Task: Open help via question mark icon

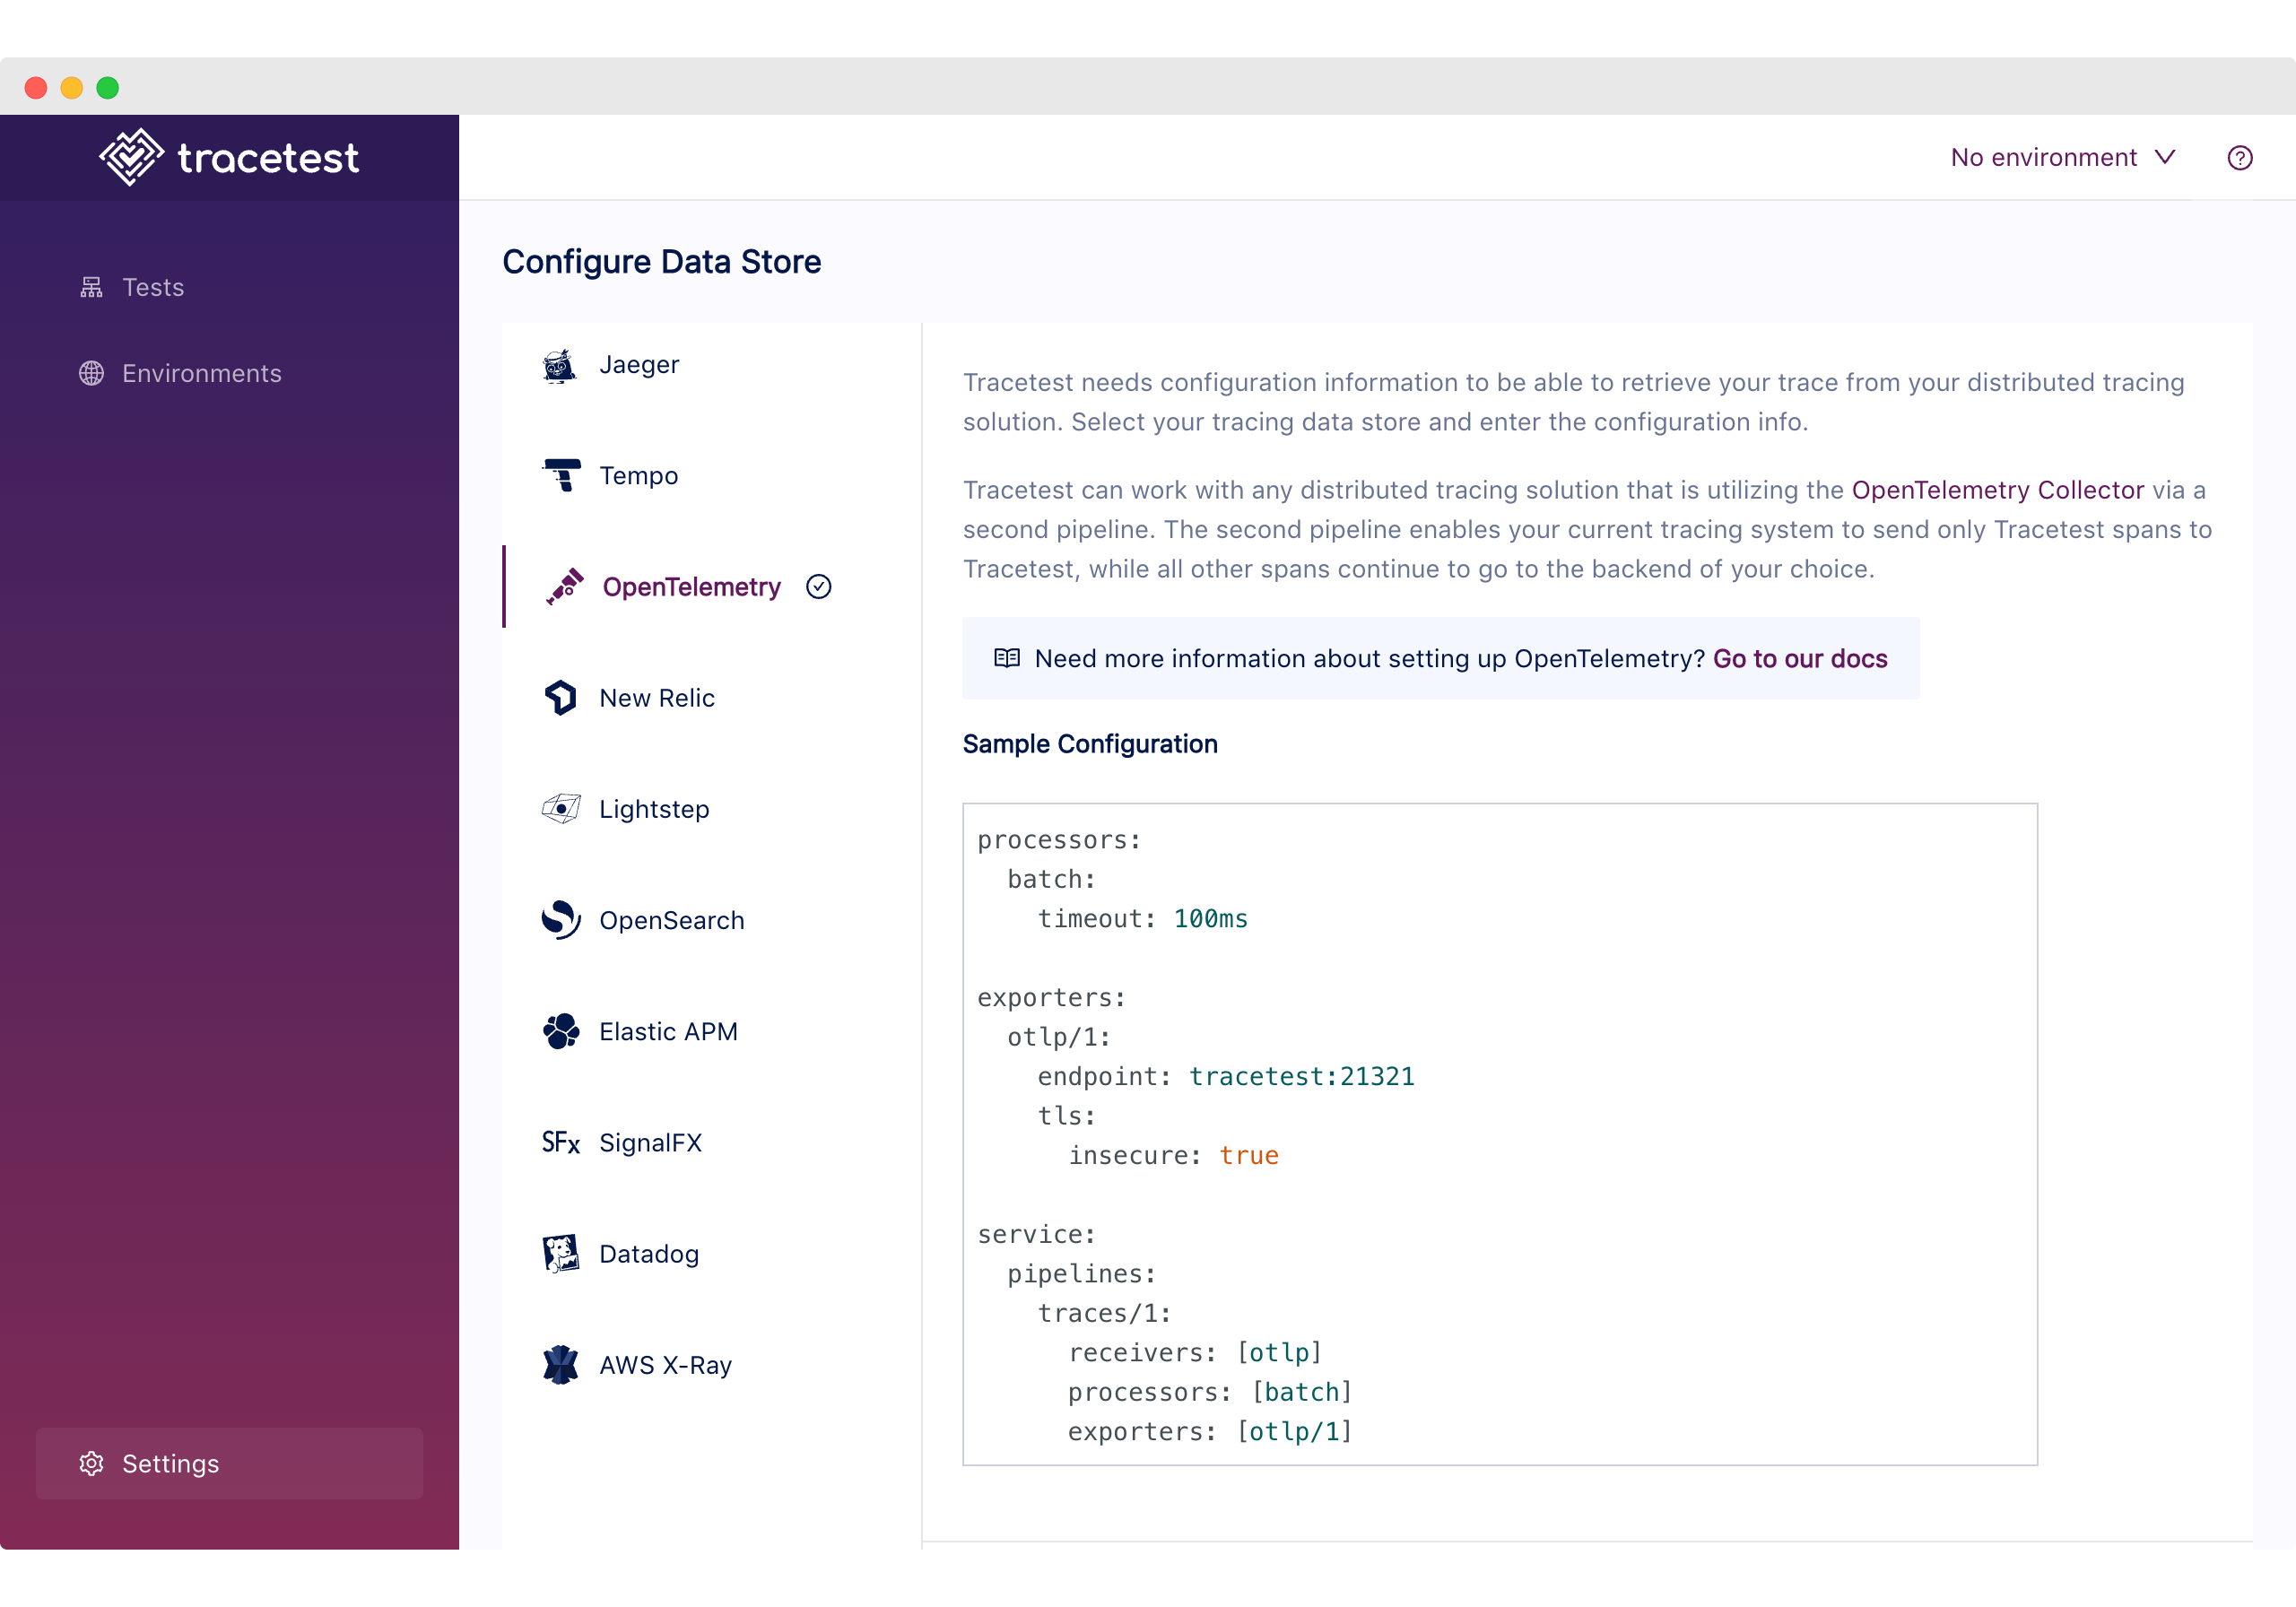Action: click(x=2239, y=158)
